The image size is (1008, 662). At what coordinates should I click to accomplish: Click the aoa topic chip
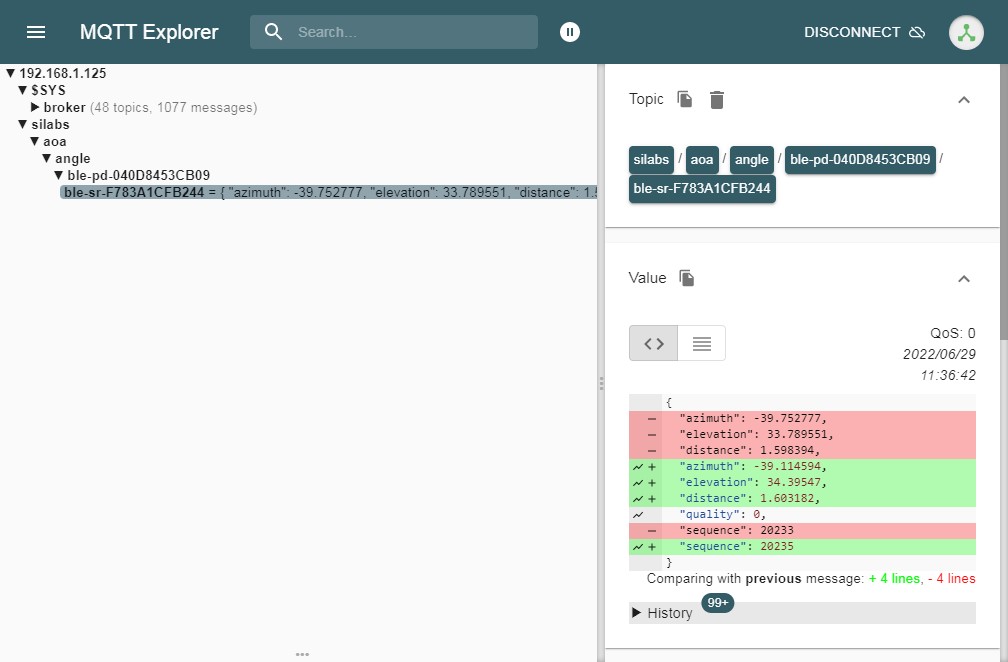point(701,159)
